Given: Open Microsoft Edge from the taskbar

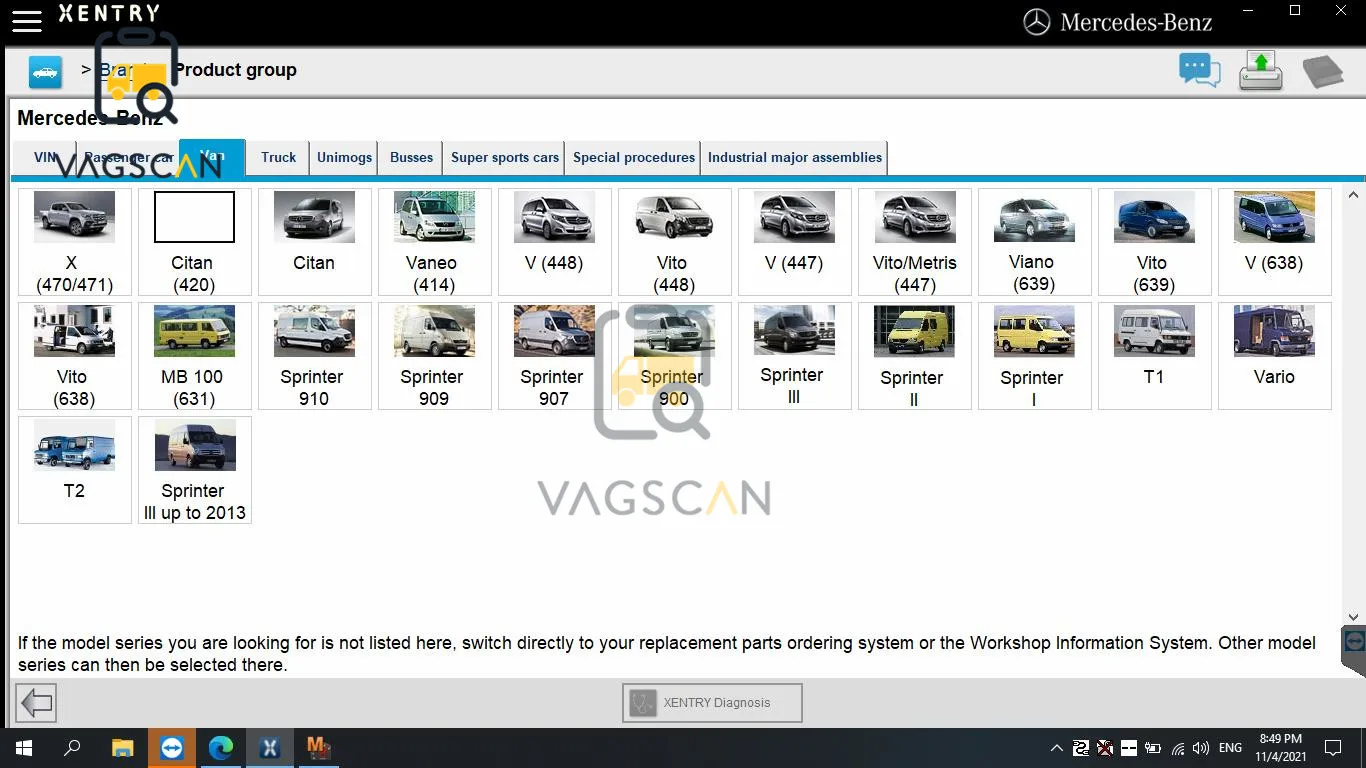Looking at the screenshot, I should [x=220, y=748].
